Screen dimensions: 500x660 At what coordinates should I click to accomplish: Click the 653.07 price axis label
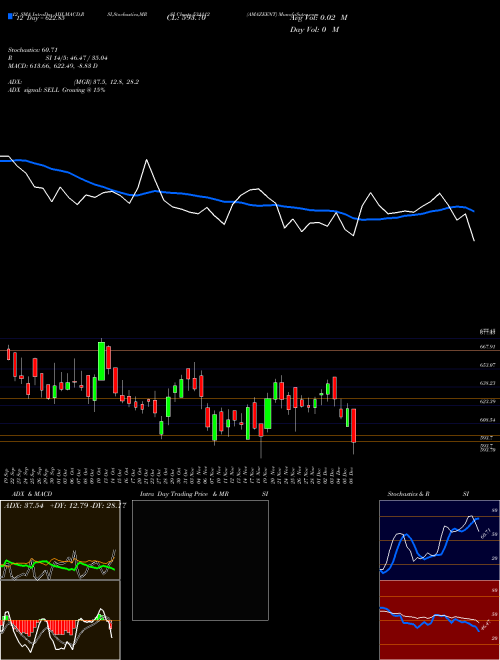[x=488, y=365]
